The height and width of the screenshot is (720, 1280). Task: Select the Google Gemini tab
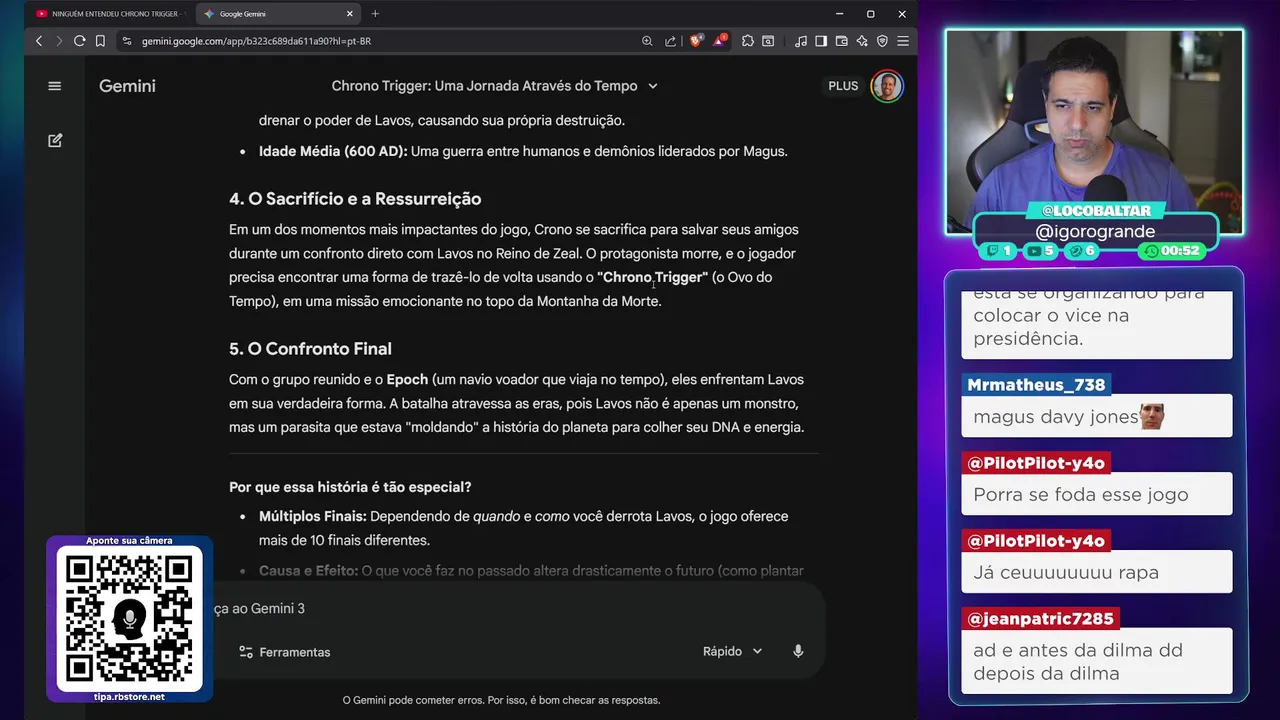pos(277,14)
